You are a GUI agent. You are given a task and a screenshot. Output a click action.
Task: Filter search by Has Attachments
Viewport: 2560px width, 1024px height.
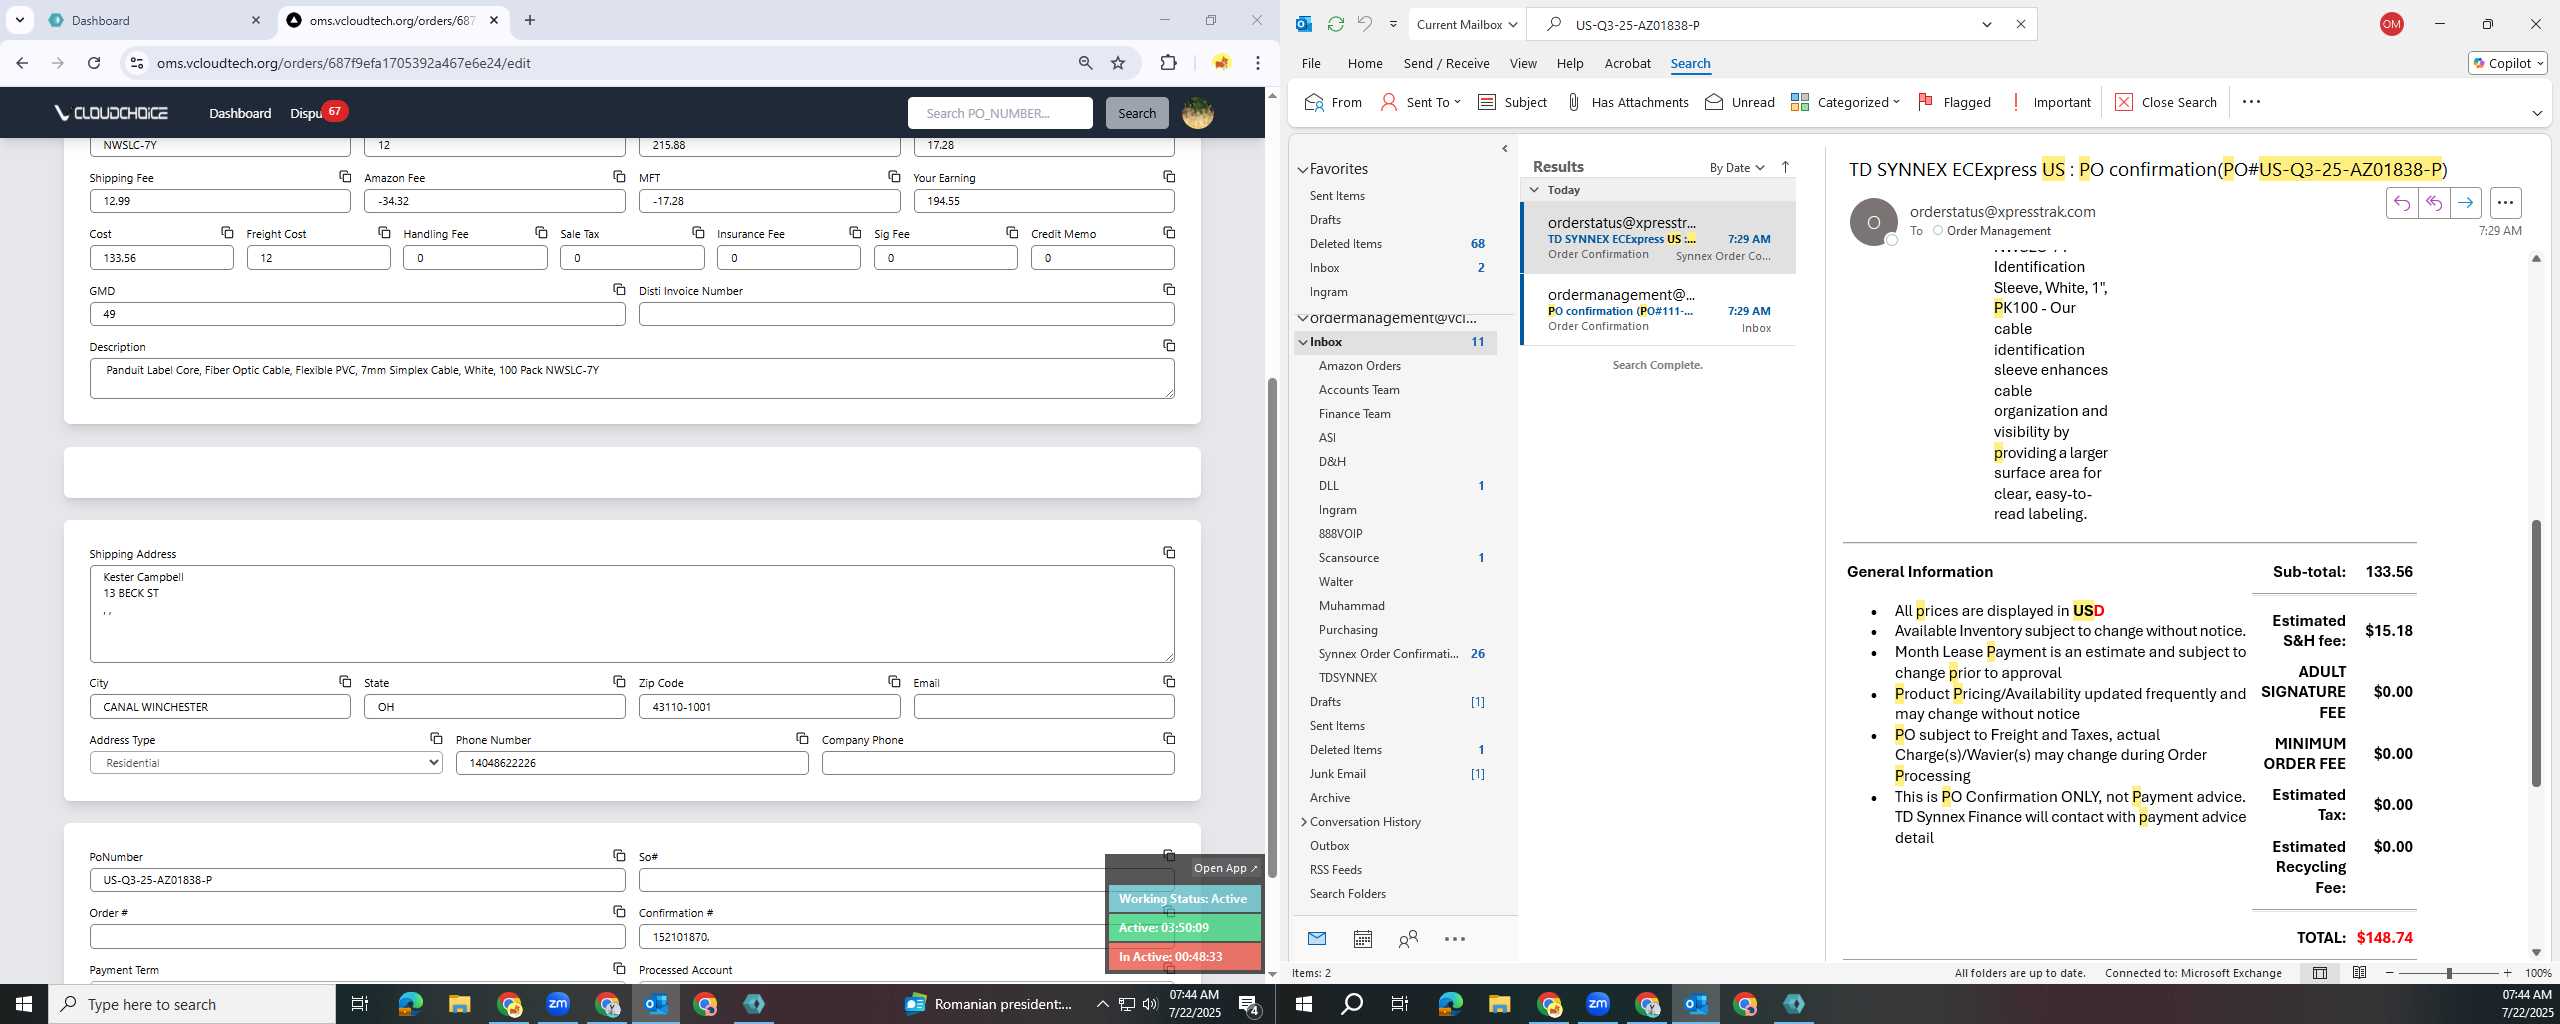[x=1626, y=102]
